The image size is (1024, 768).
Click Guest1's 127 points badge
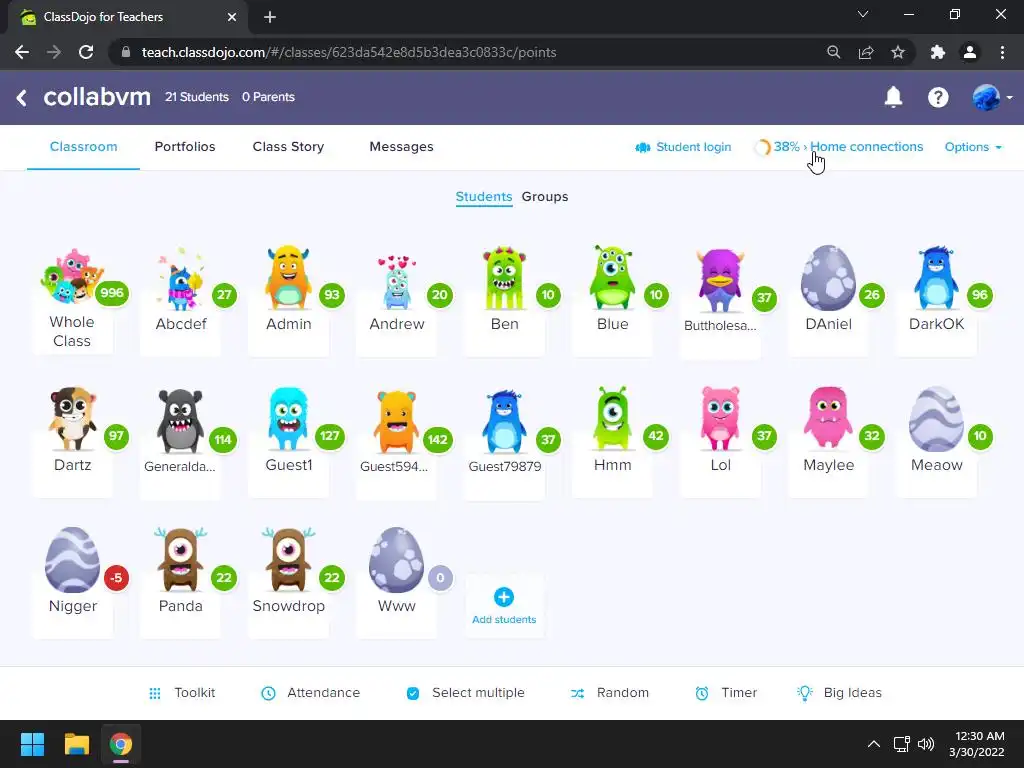click(x=330, y=436)
